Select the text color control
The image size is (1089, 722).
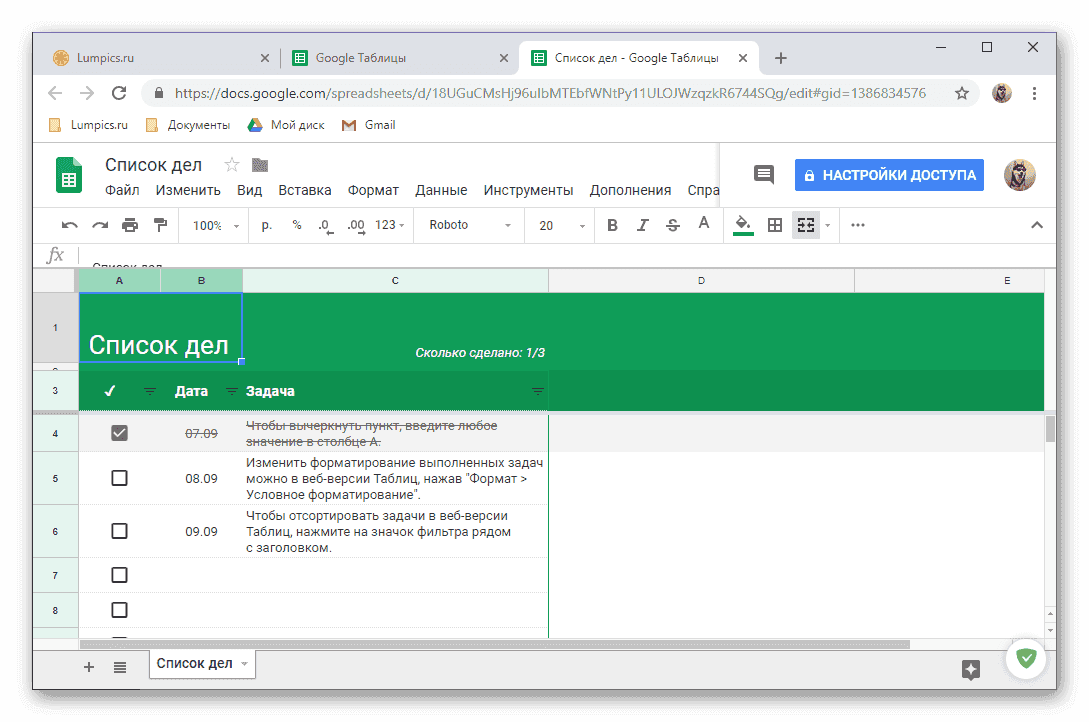click(x=703, y=225)
